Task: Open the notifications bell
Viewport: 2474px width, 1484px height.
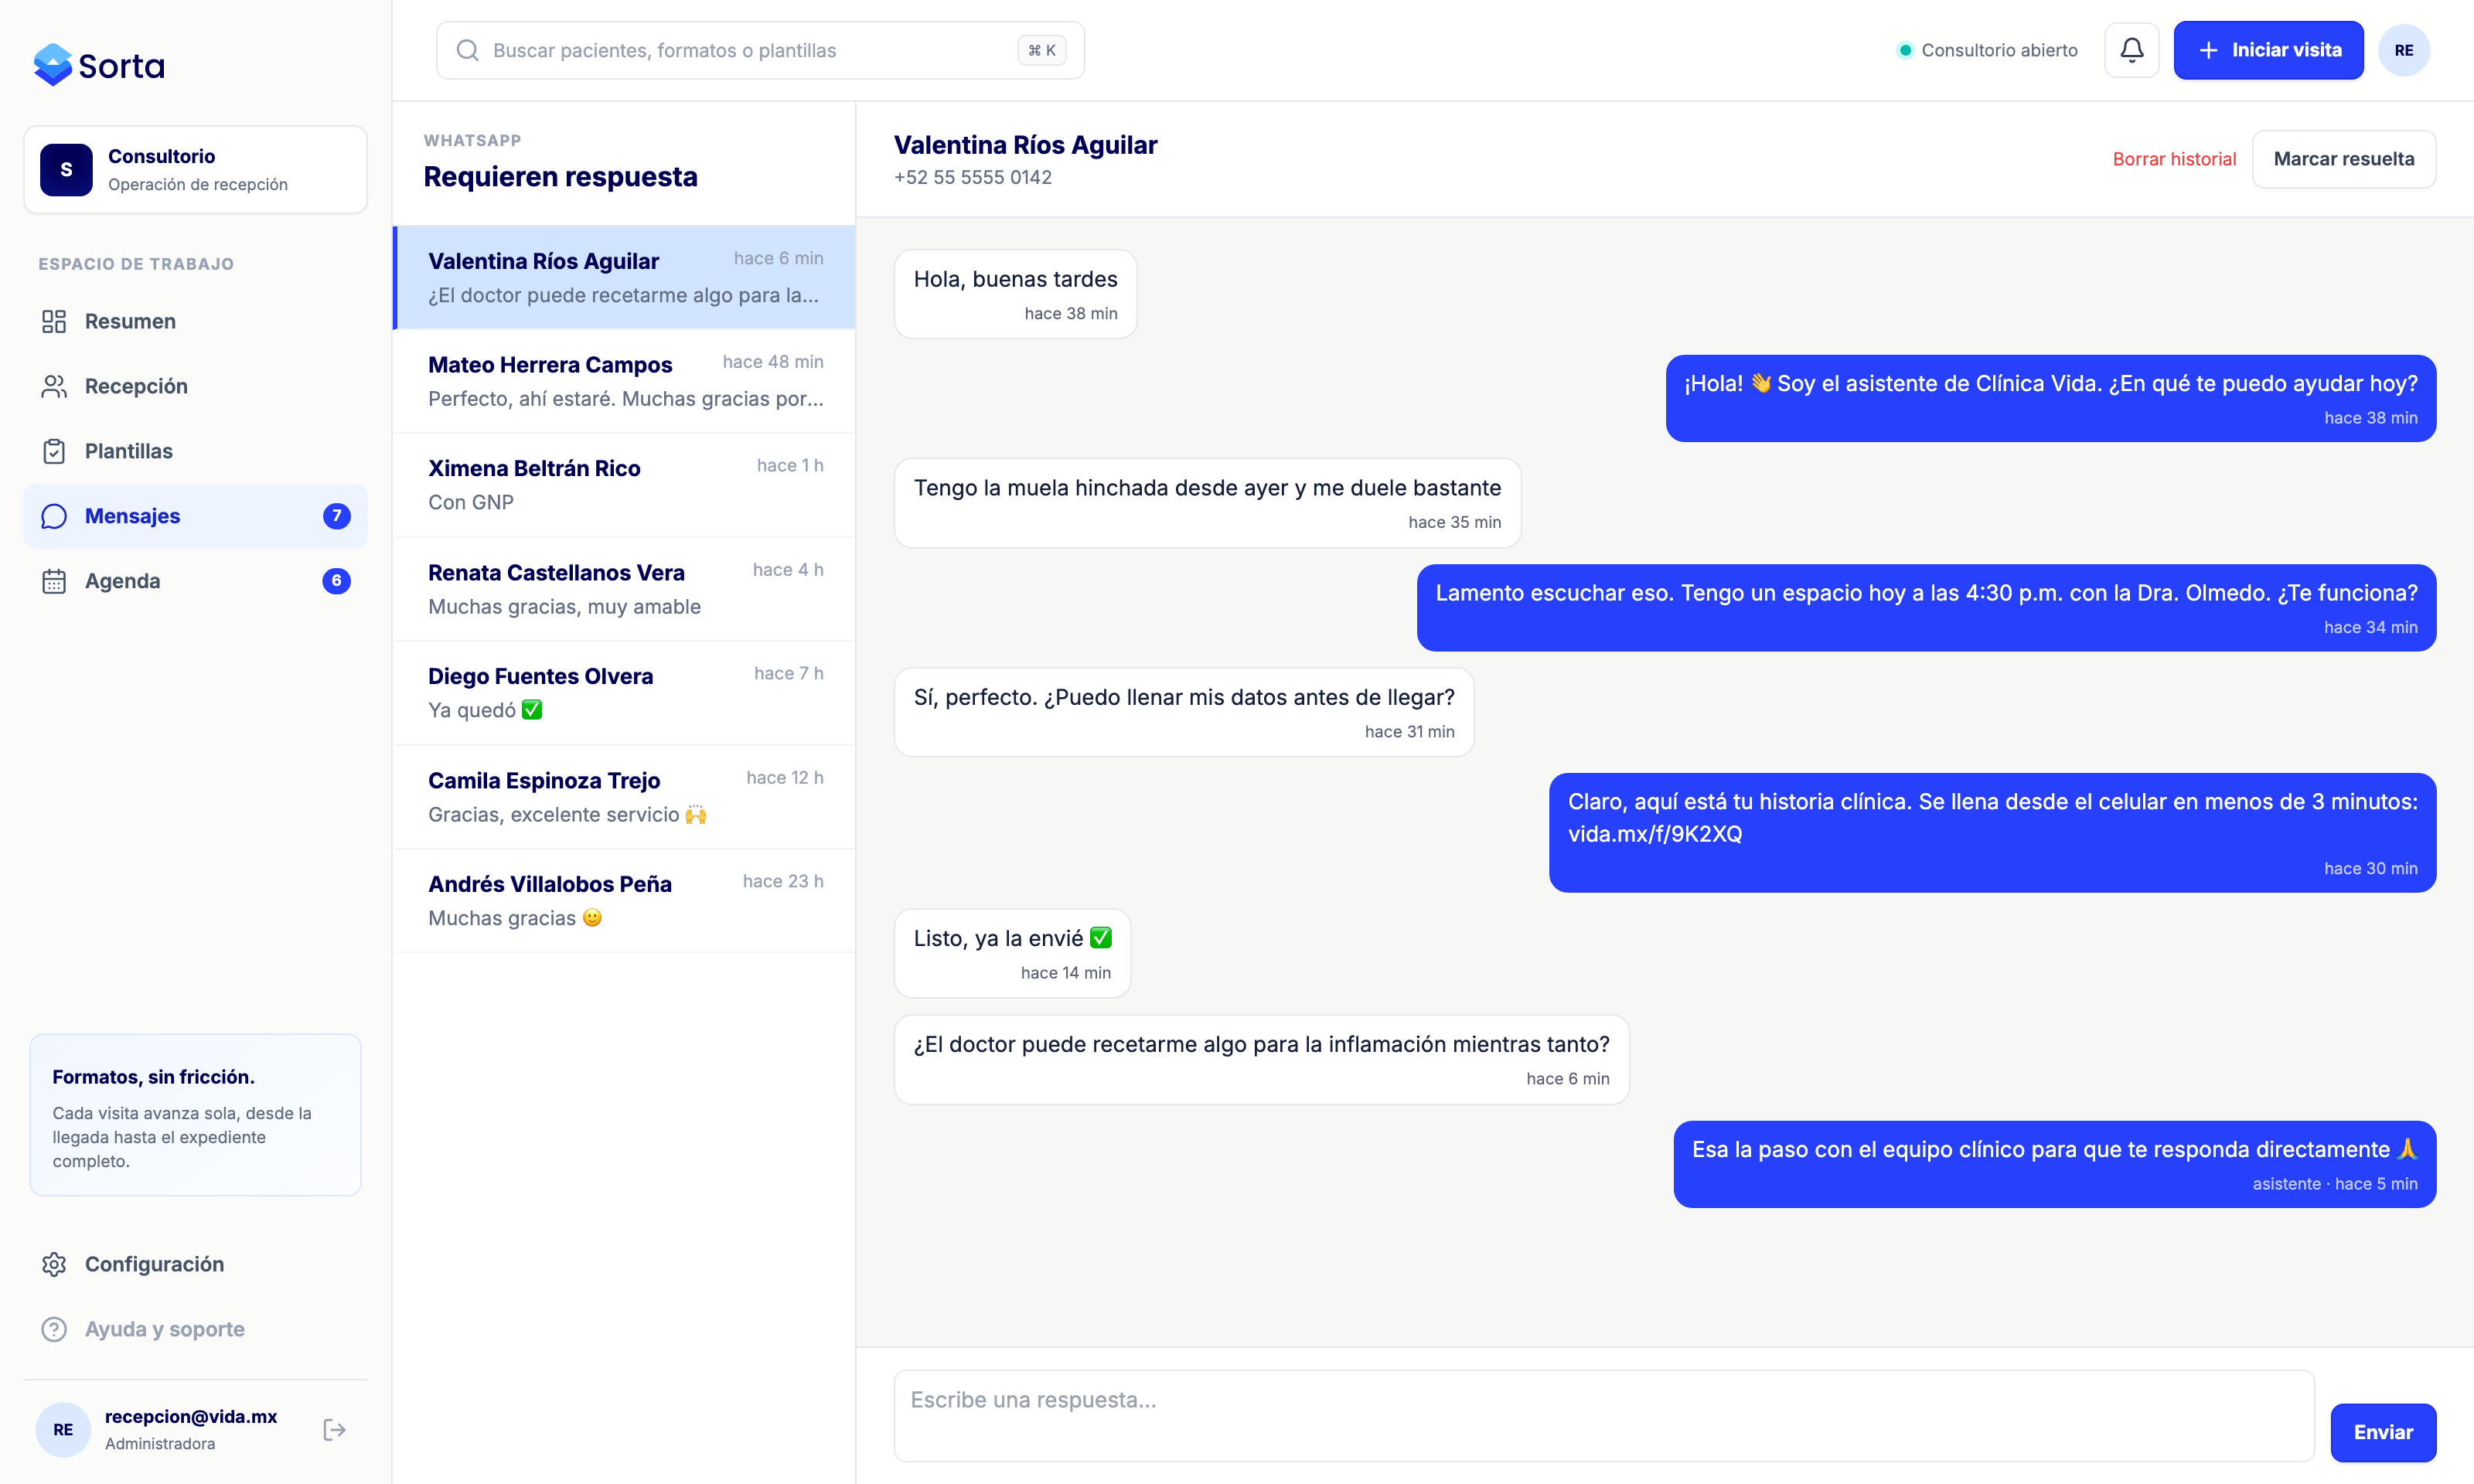Action: point(2131,50)
